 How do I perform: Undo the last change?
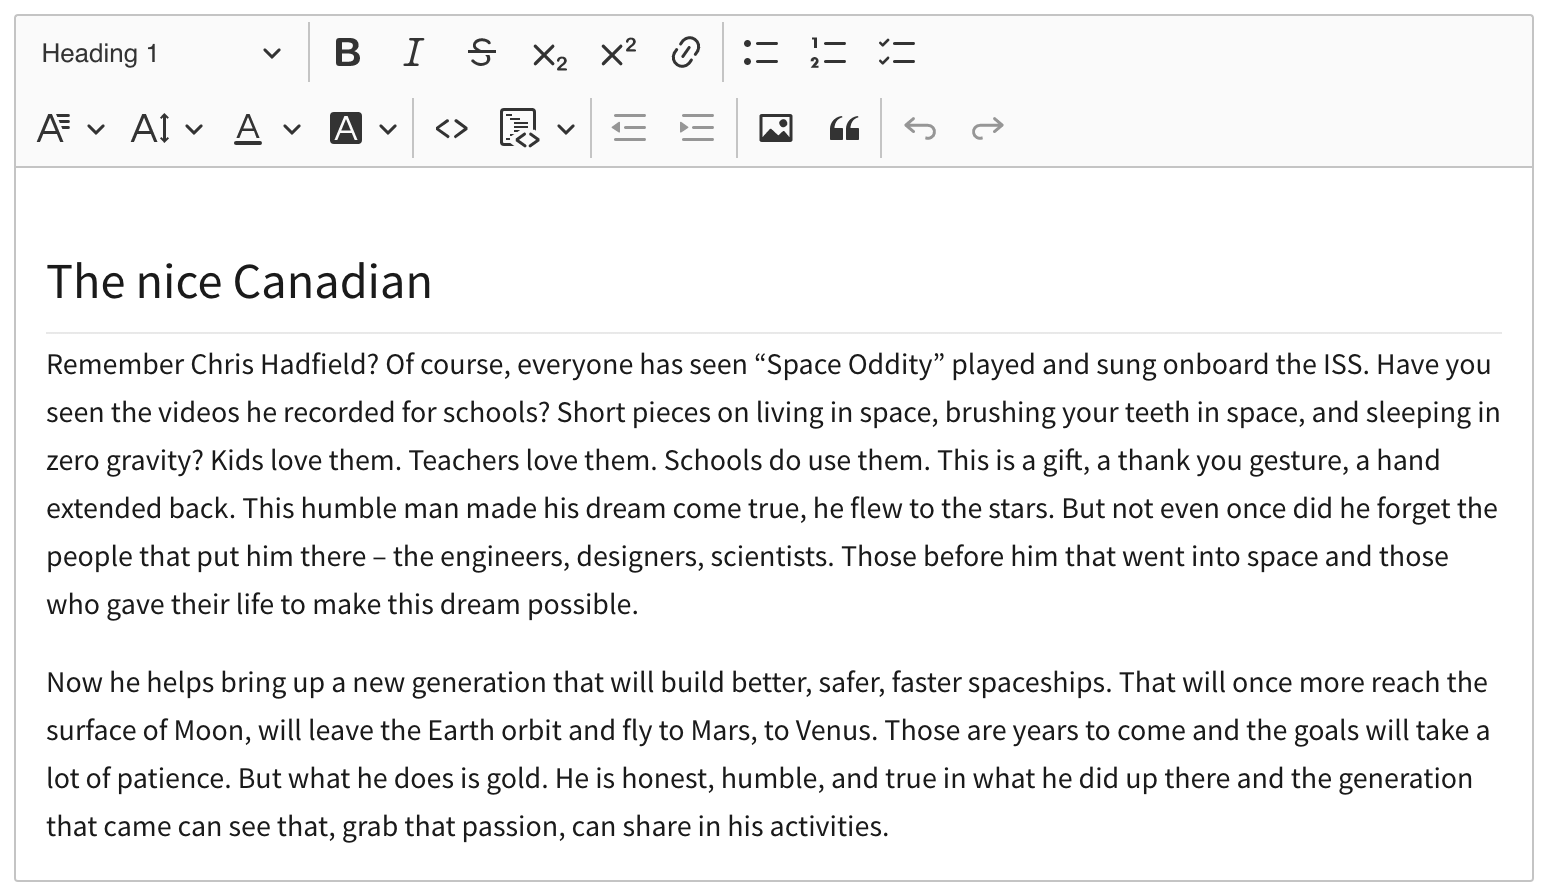(x=920, y=128)
